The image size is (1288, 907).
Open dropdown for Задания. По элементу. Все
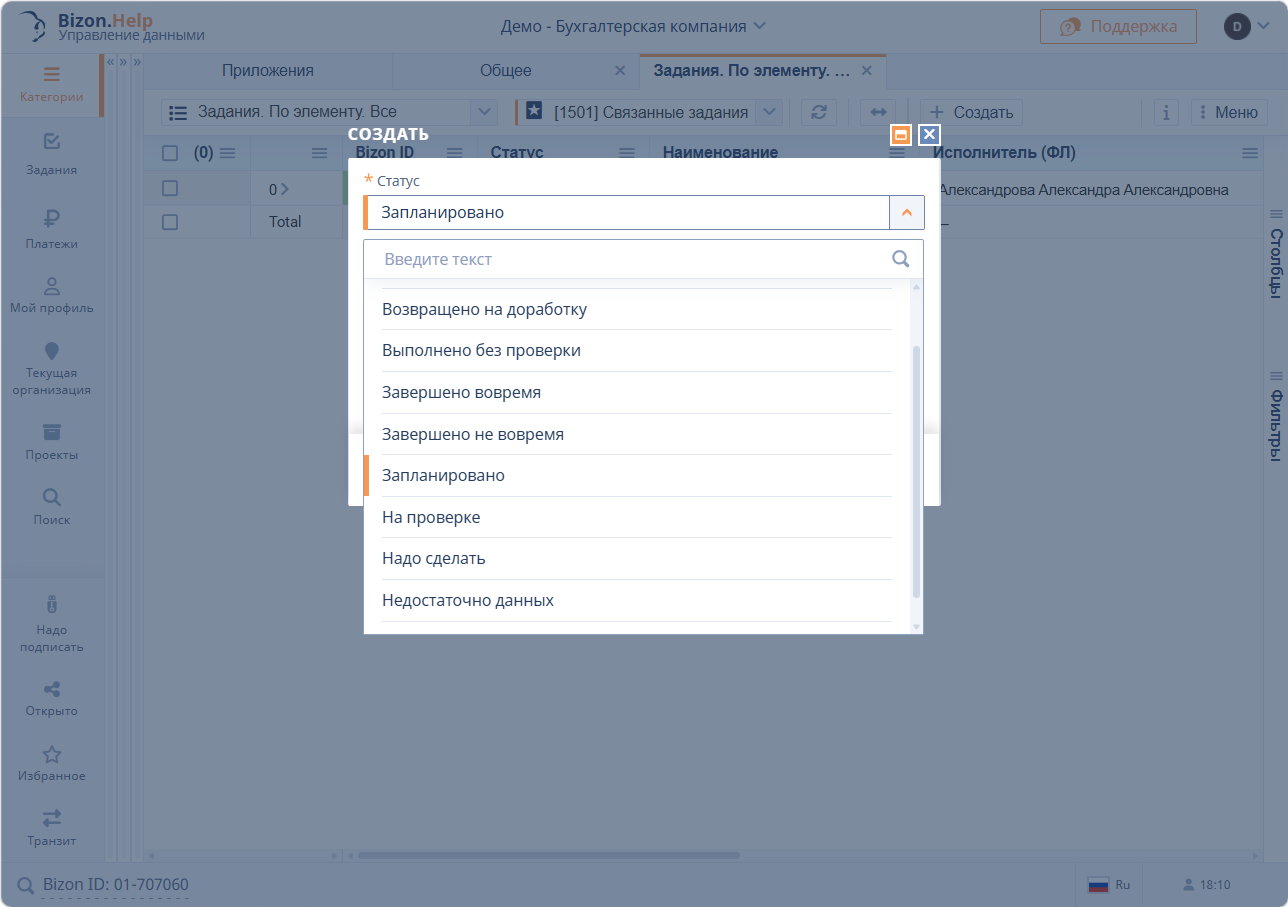(484, 112)
